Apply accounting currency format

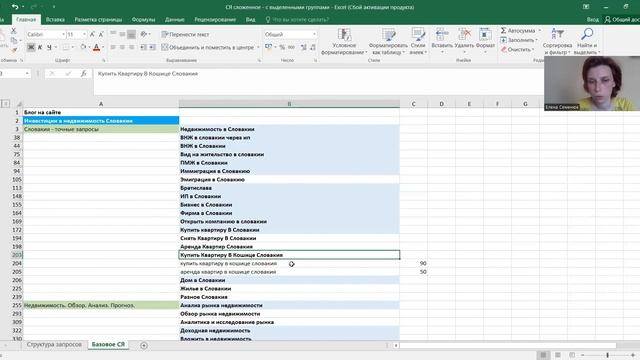[268, 47]
